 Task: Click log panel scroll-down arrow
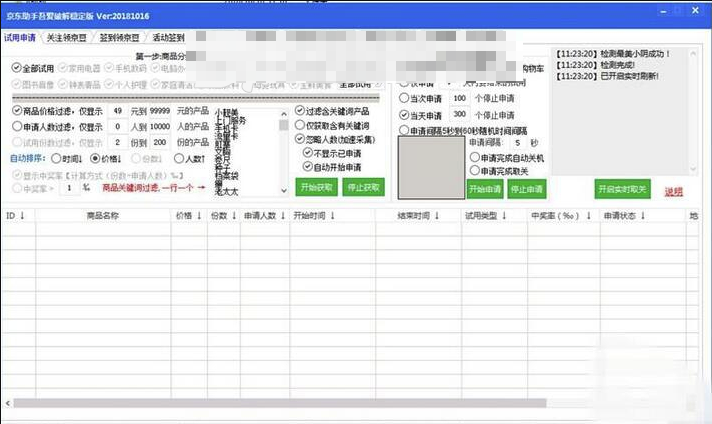(693, 169)
